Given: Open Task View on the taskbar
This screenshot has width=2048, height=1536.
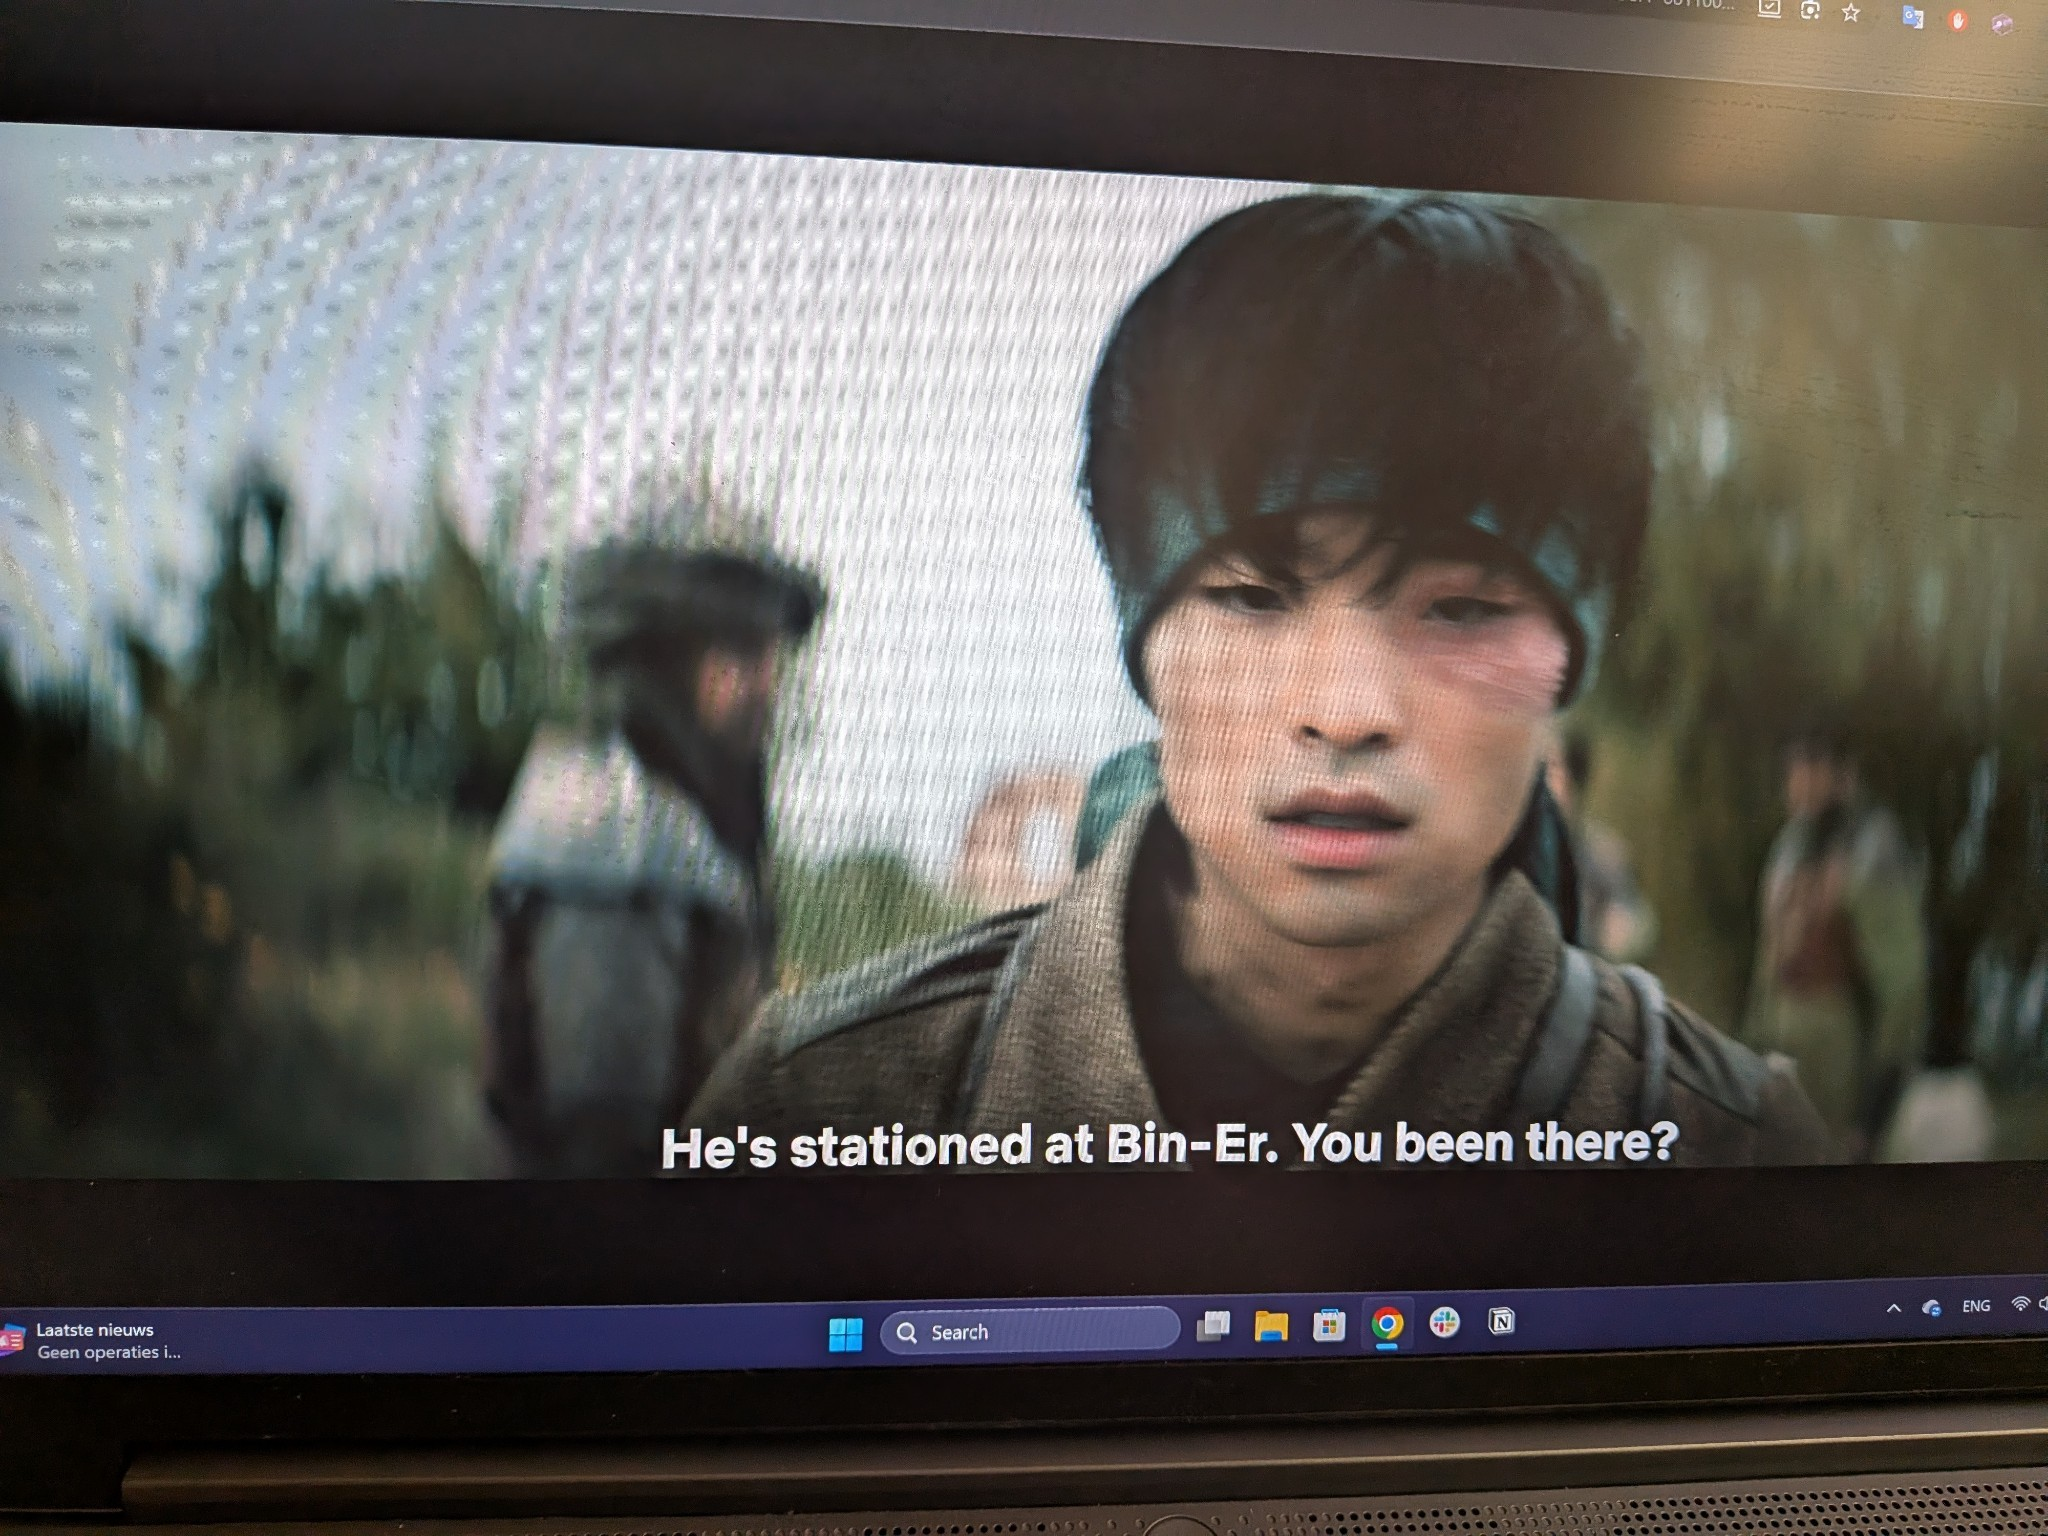Looking at the screenshot, I should point(1213,1326).
